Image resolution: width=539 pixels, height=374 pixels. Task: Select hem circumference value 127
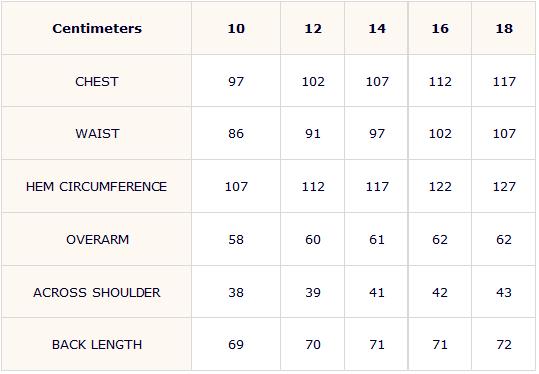click(504, 187)
